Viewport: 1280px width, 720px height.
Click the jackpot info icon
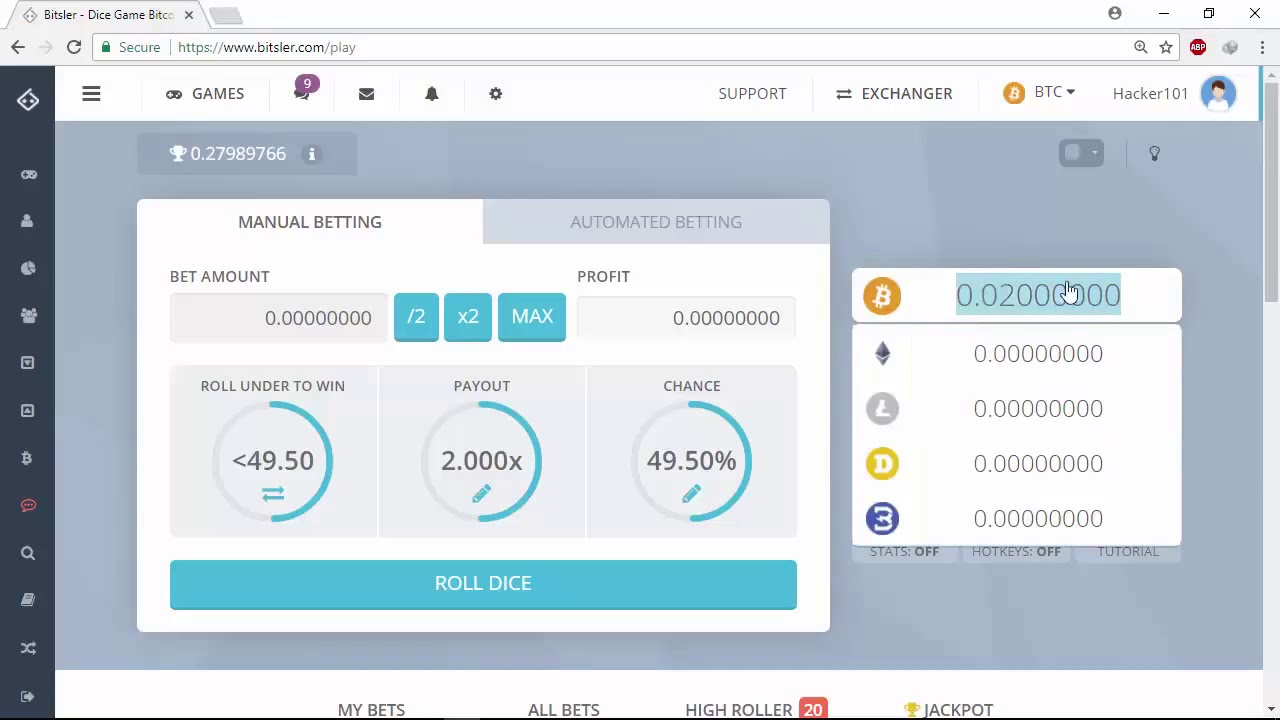311,154
